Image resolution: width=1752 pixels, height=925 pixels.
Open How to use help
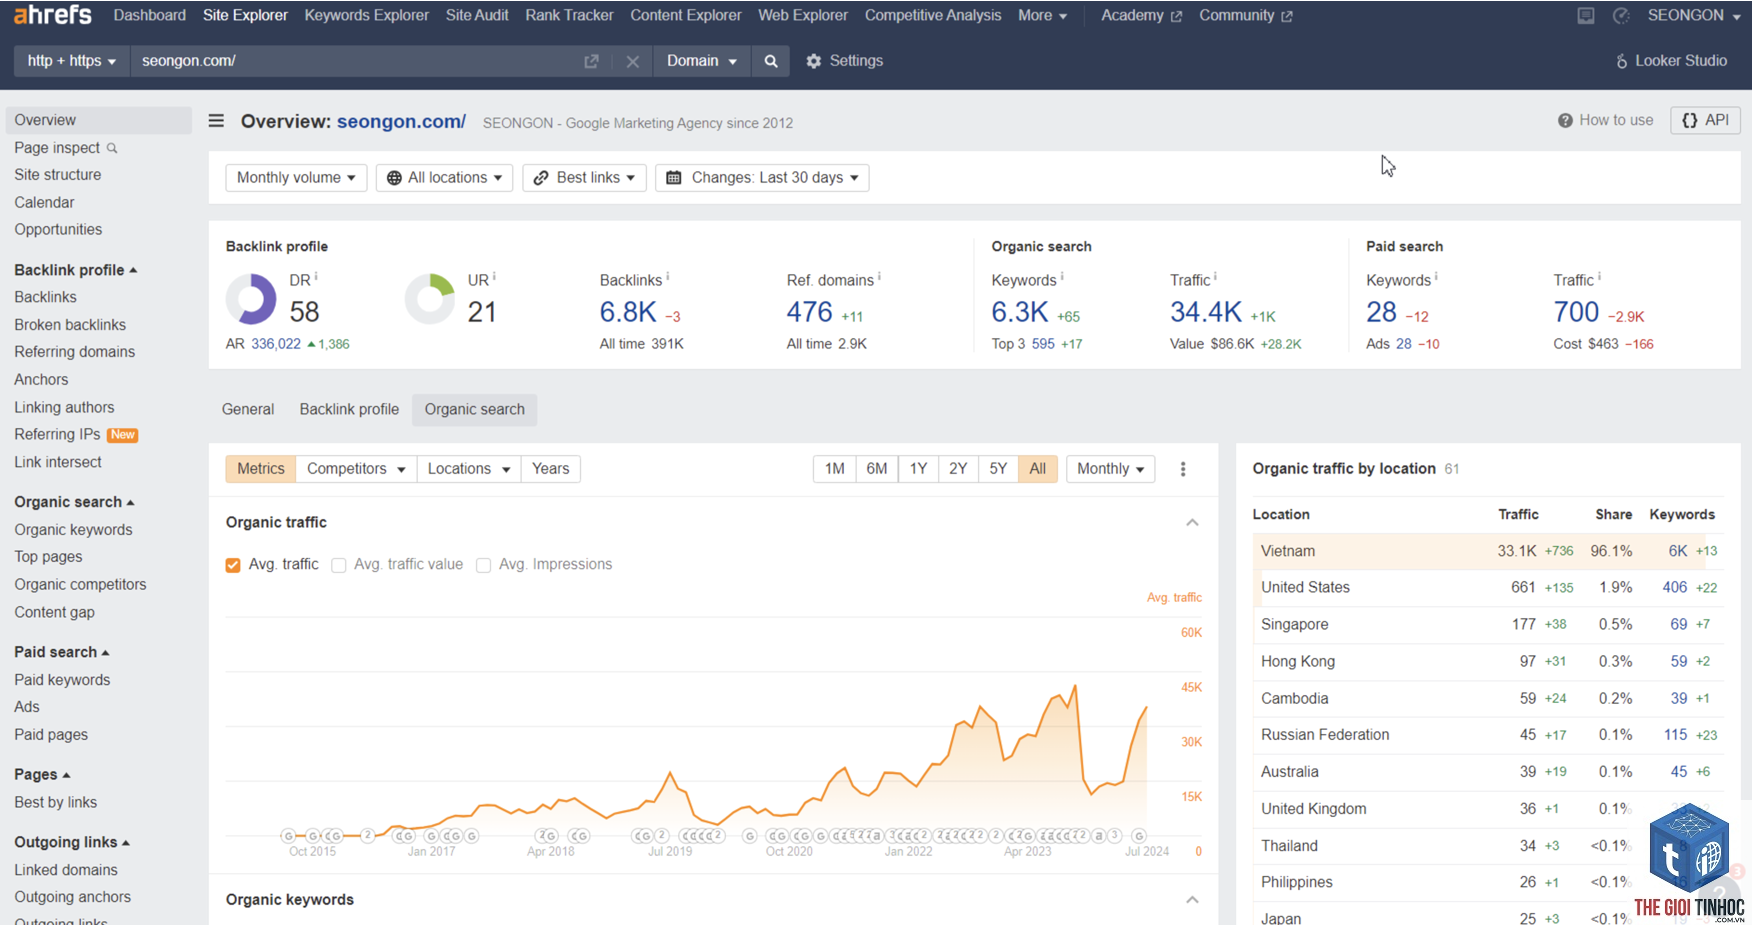tap(1605, 120)
